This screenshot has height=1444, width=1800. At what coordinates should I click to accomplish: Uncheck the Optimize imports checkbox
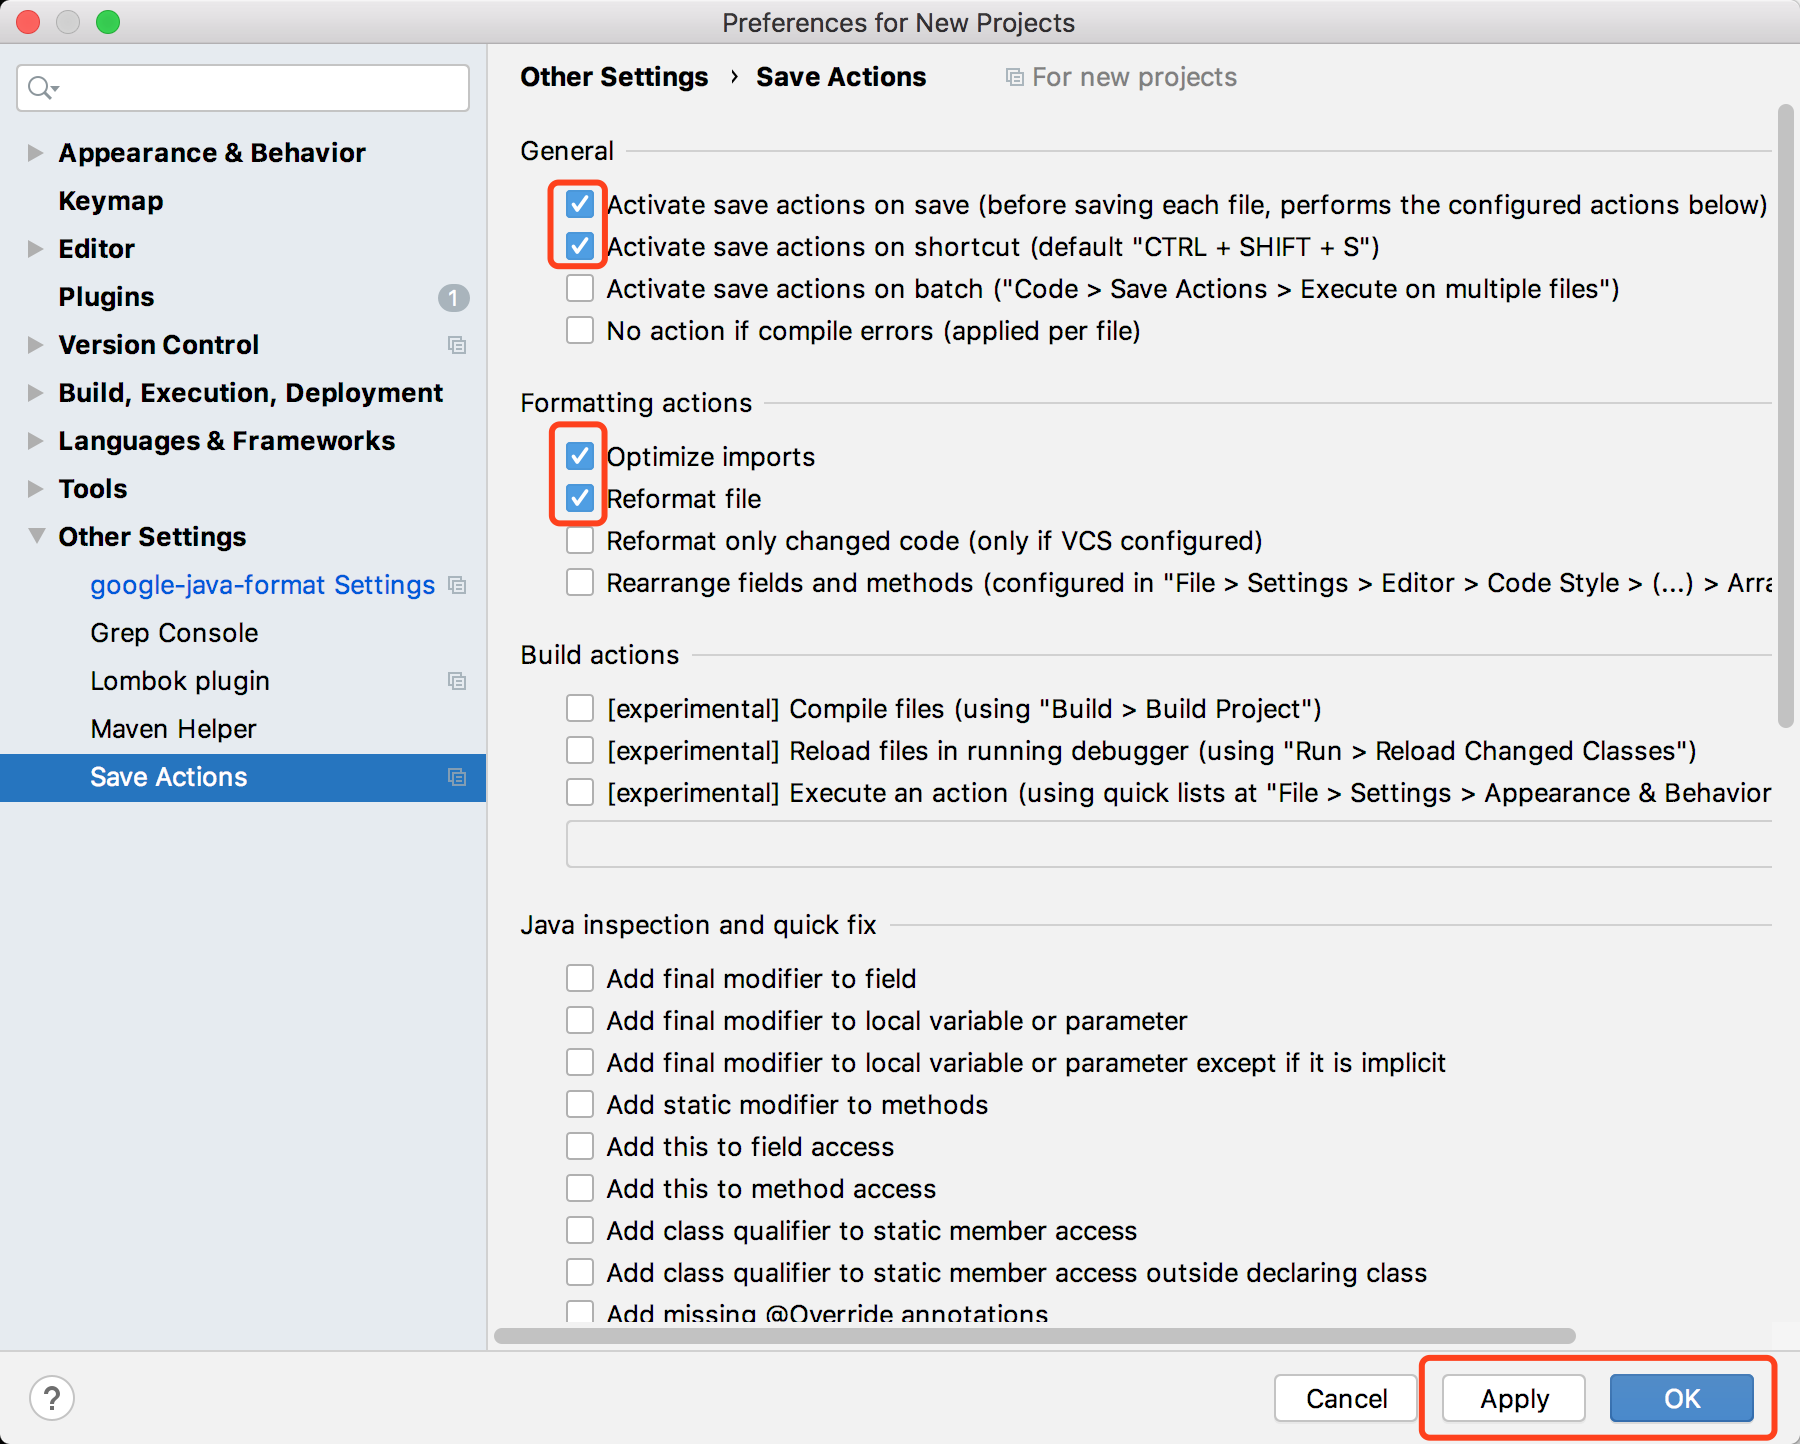click(x=580, y=457)
